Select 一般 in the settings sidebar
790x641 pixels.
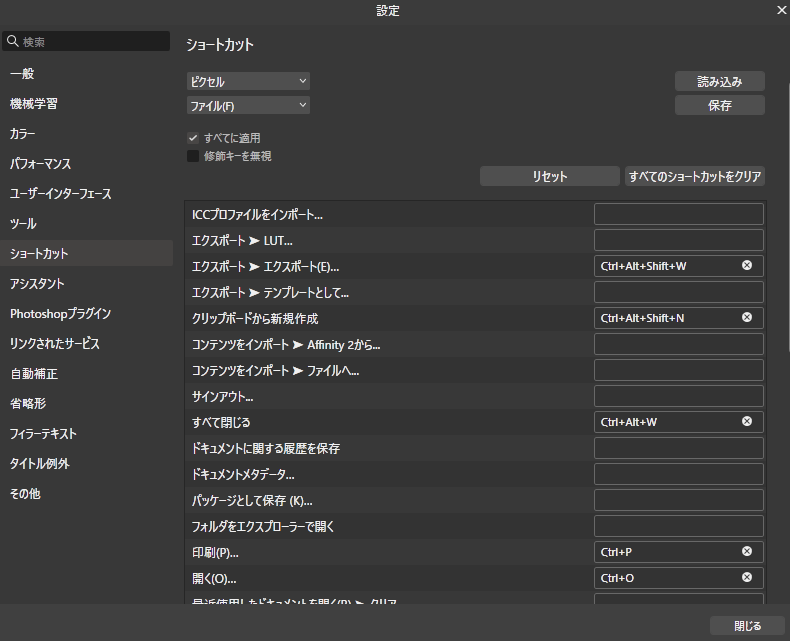point(23,74)
